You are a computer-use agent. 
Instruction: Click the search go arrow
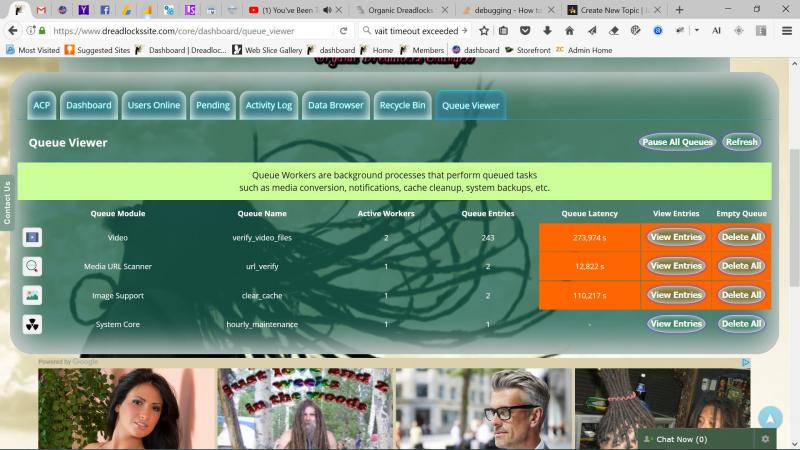(x=464, y=31)
